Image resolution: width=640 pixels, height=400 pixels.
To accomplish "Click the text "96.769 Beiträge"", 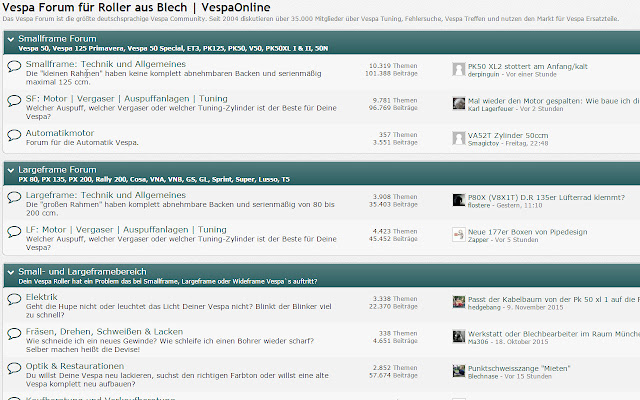I will click(x=393, y=108).
